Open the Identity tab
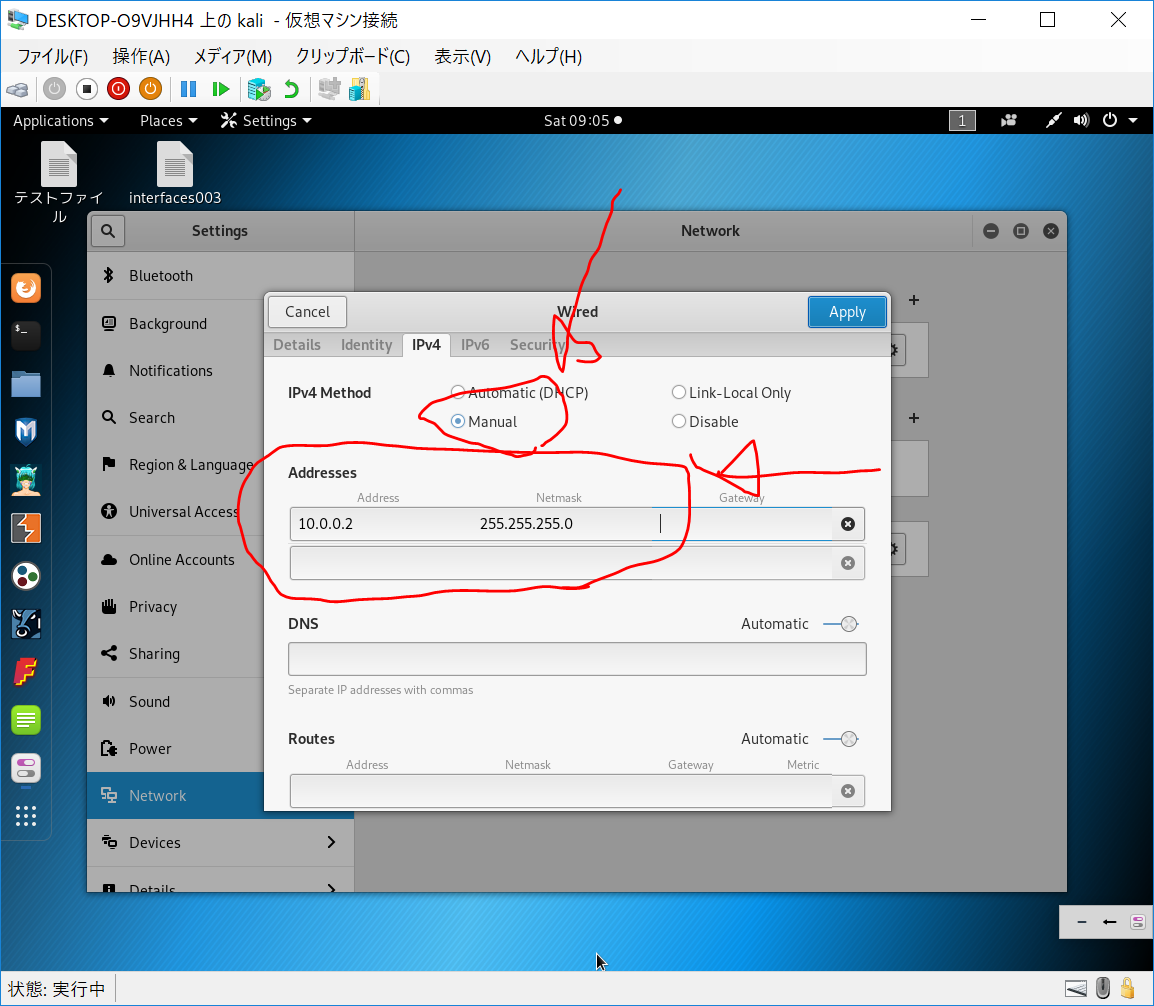Image resolution: width=1154 pixels, height=1006 pixels. (x=366, y=345)
